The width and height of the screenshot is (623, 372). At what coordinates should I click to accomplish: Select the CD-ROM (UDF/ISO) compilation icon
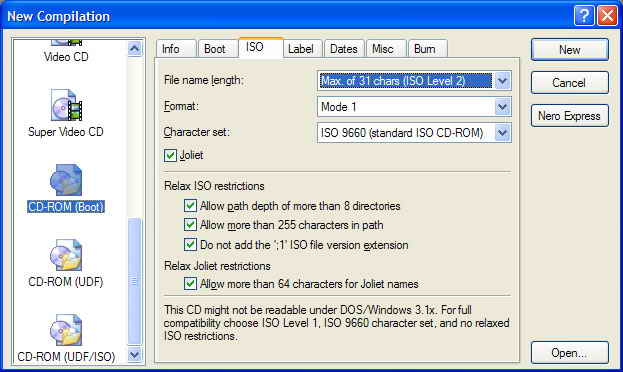(x=66, y=329)
